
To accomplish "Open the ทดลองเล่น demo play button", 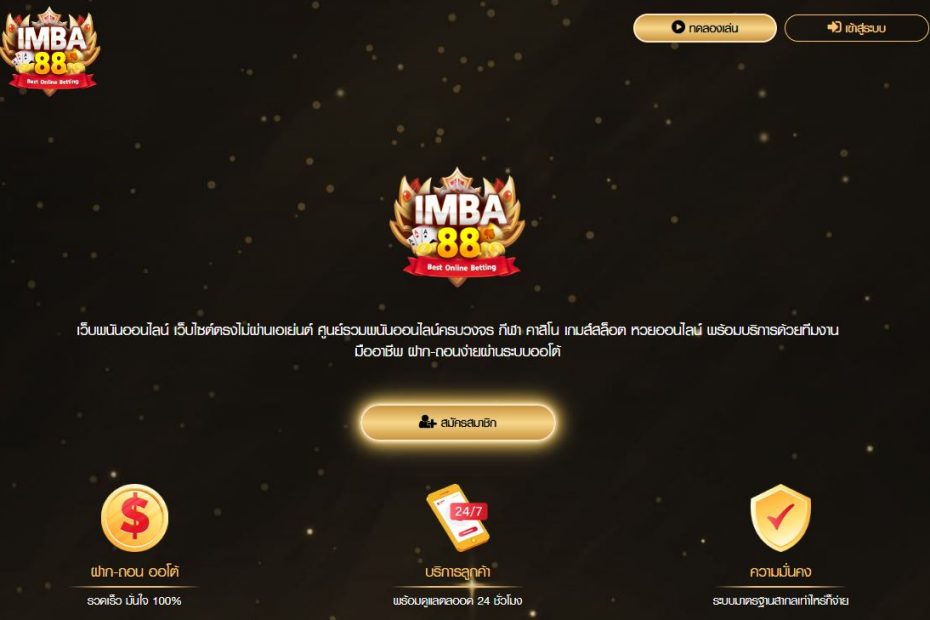I will pyautogui.click(x=705, y=28).
